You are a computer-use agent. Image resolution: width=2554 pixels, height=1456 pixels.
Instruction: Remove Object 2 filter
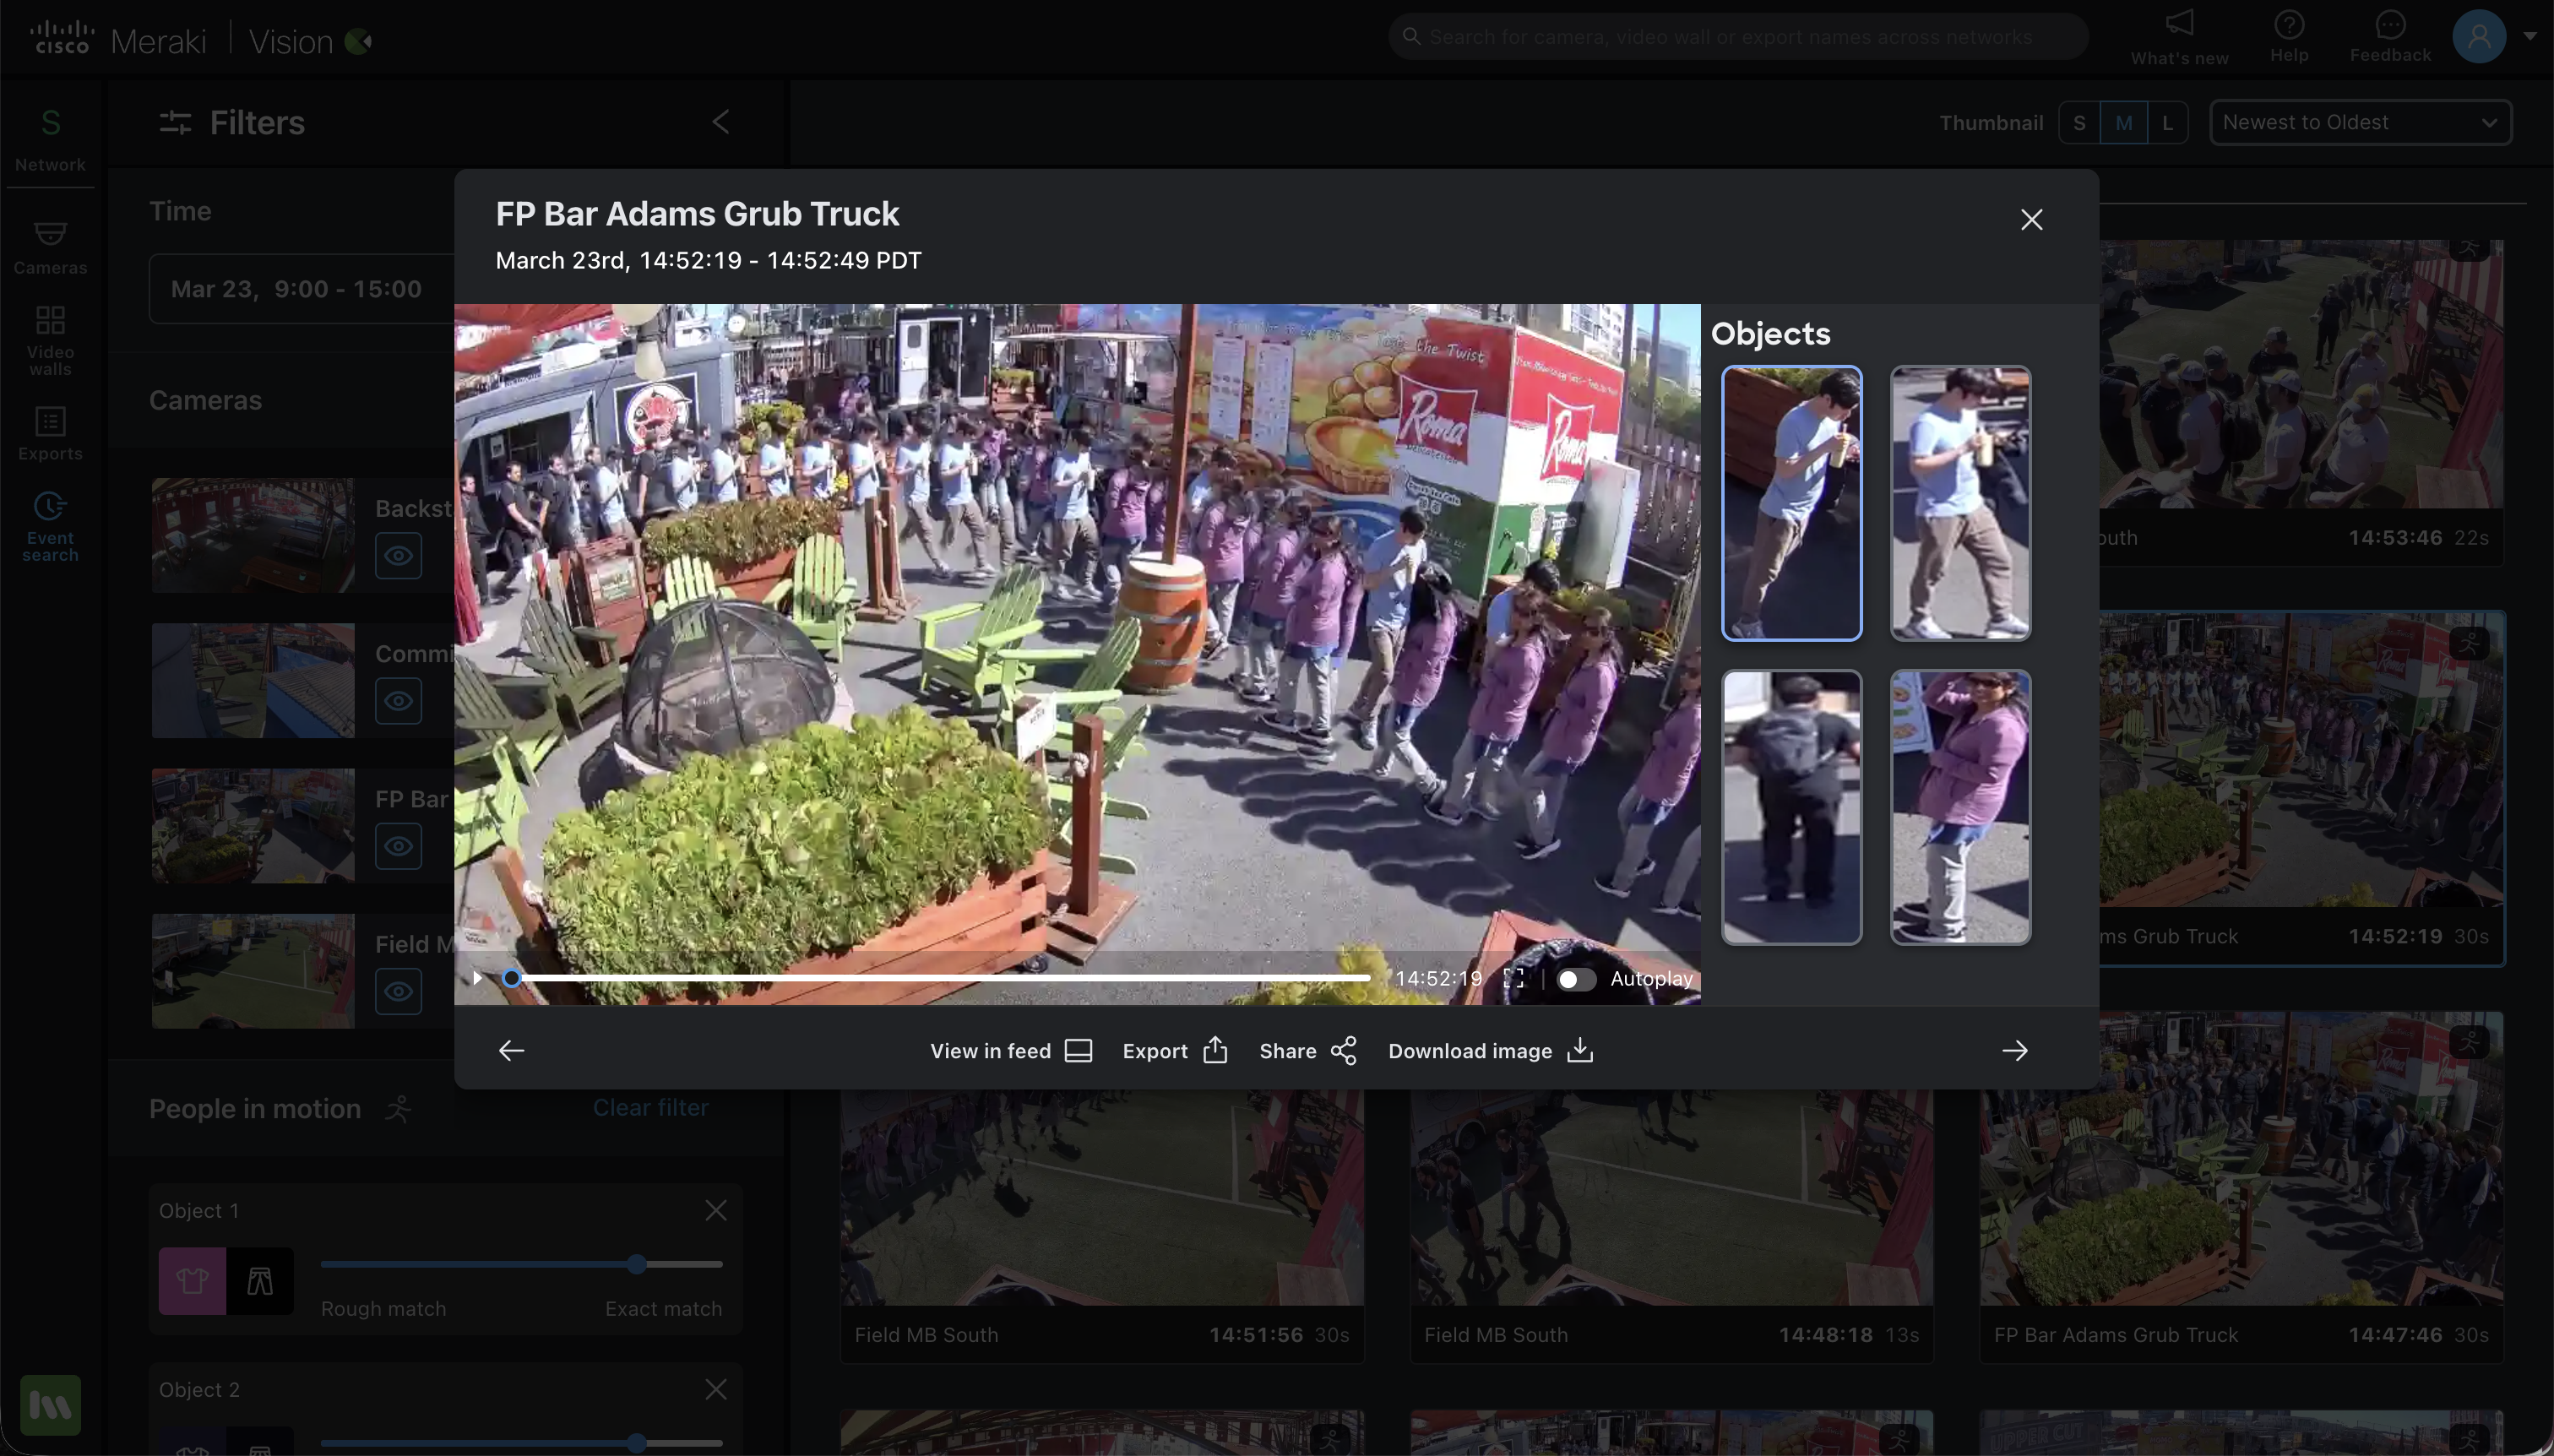pos(716,1389)
